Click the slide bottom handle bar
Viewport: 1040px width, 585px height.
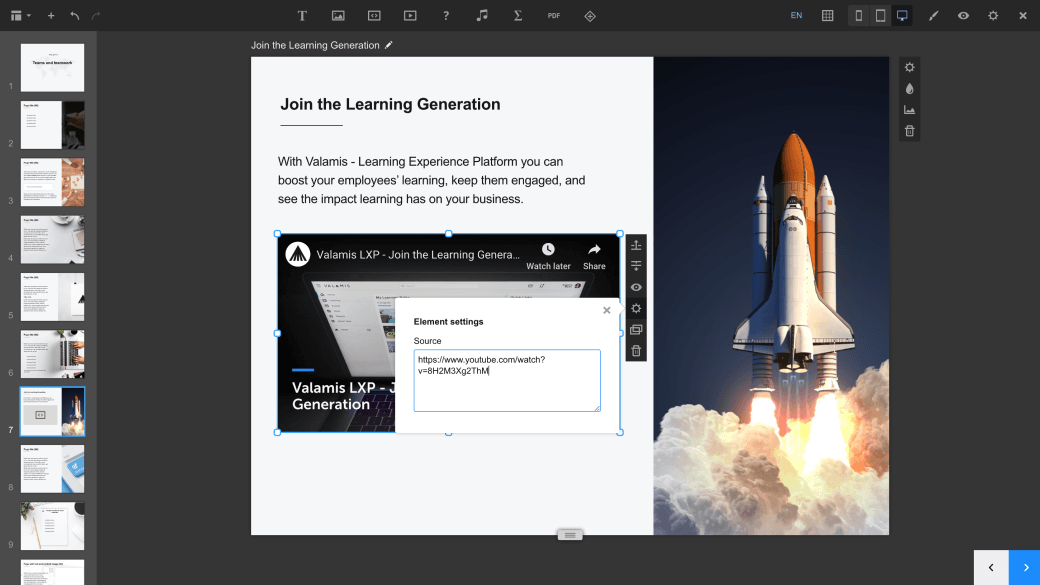click(570, 535)
